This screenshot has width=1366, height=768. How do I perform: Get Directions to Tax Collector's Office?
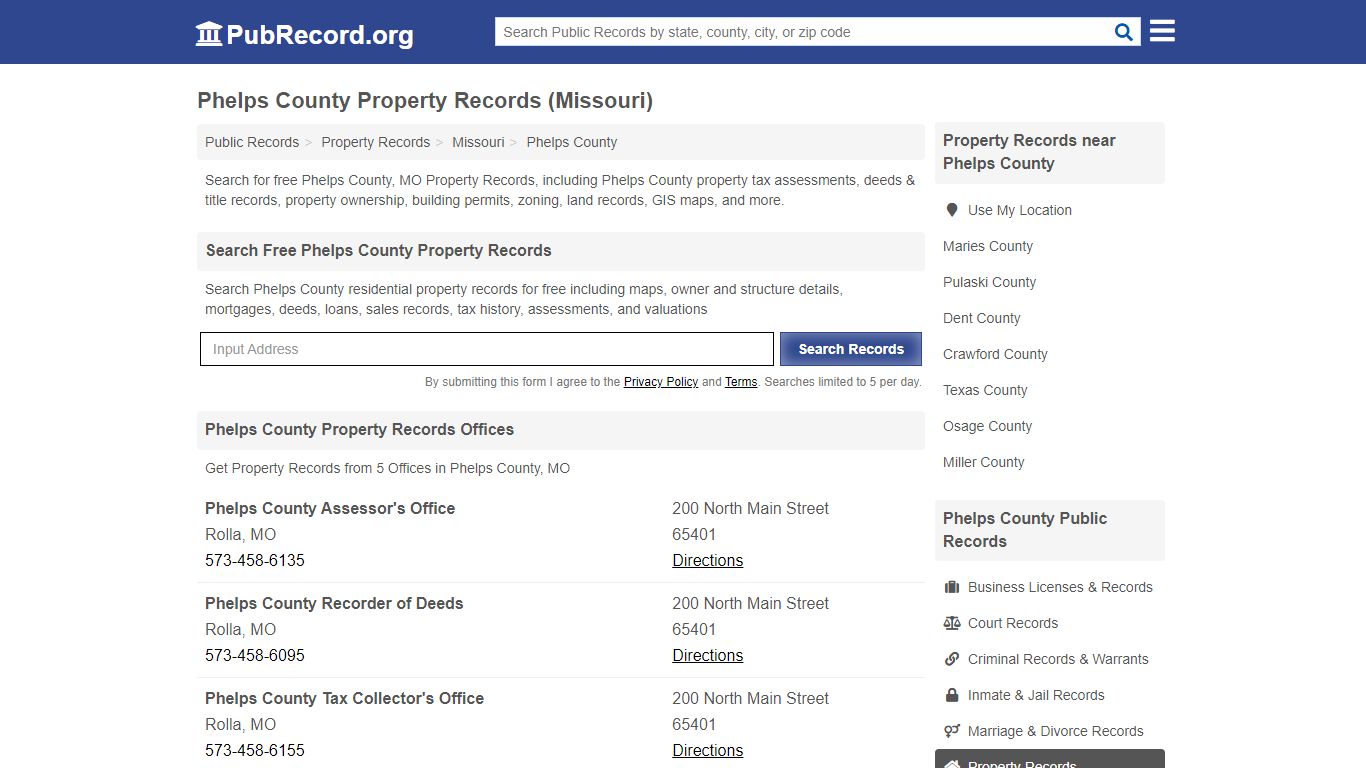tap(707, 750)
